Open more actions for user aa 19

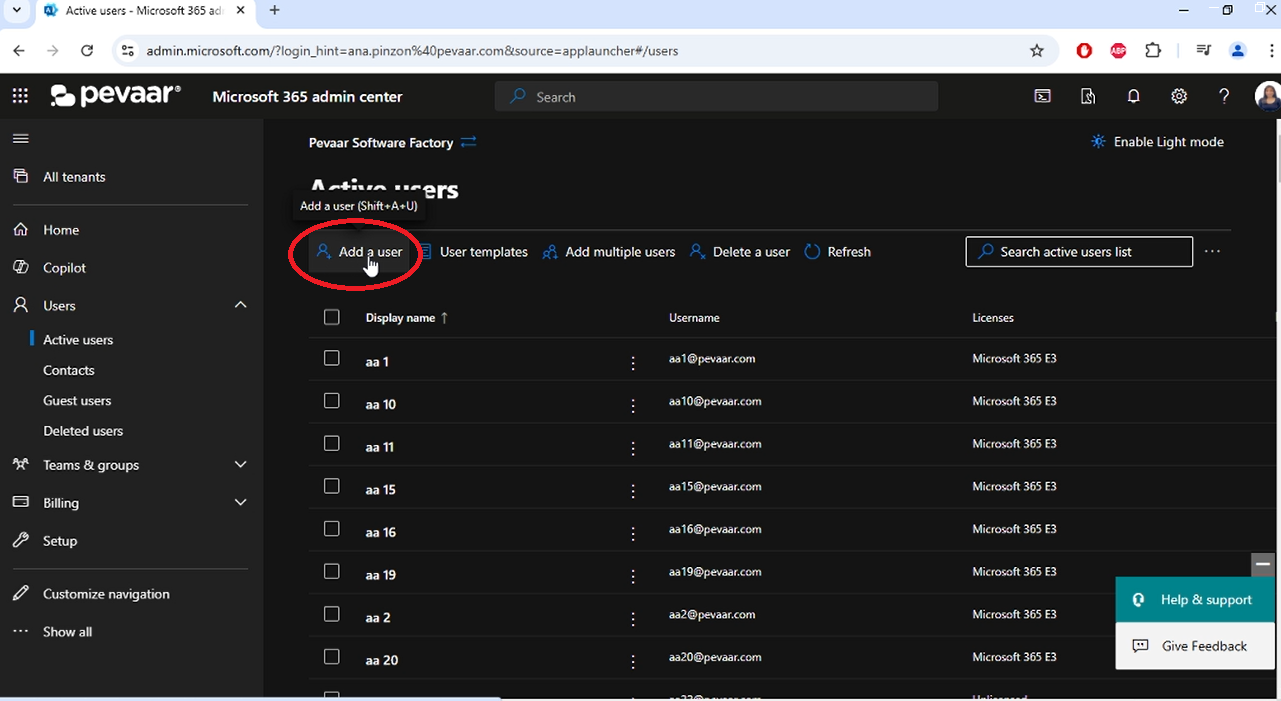633,577
